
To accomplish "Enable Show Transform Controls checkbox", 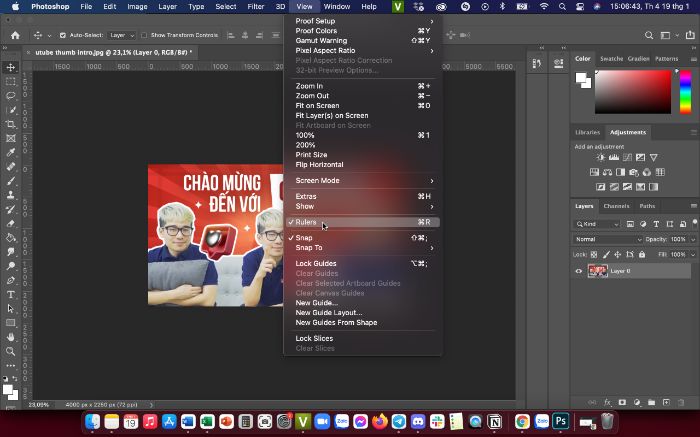I will coord(144,35).
